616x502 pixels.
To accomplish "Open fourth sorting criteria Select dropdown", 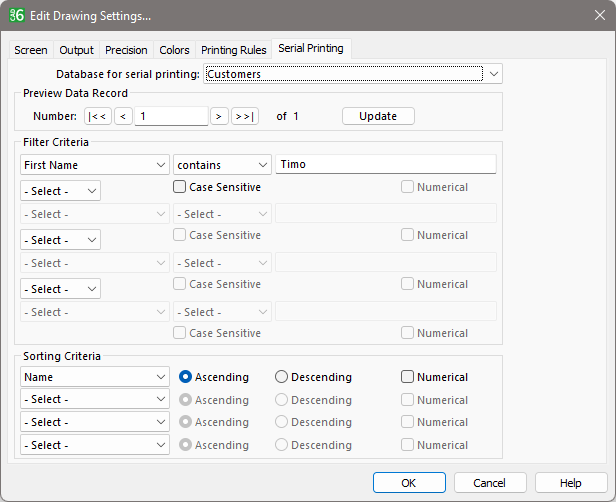I will [95, 445].
